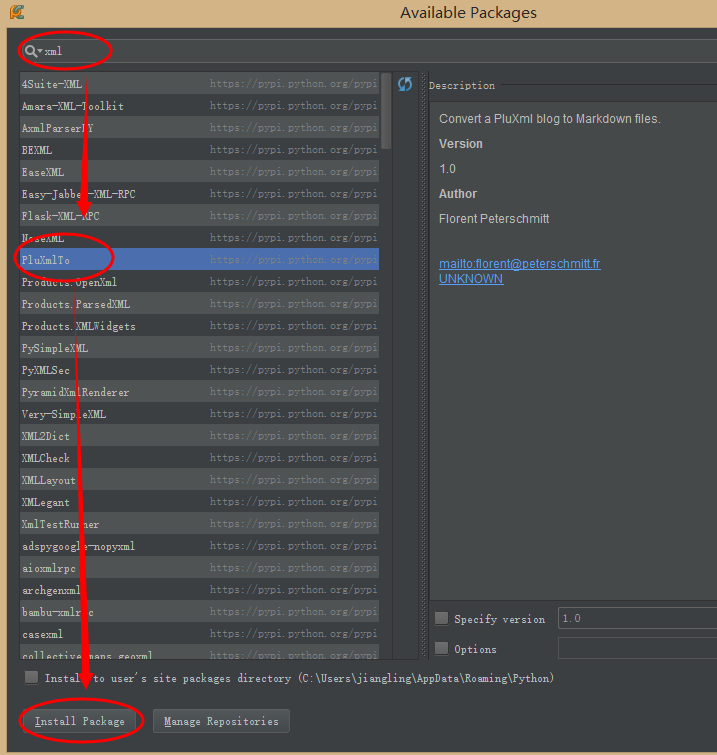Open the mailto:florent@peterschmitt.fr link
The width and height of the screenshot is (717, 755).
520,263
